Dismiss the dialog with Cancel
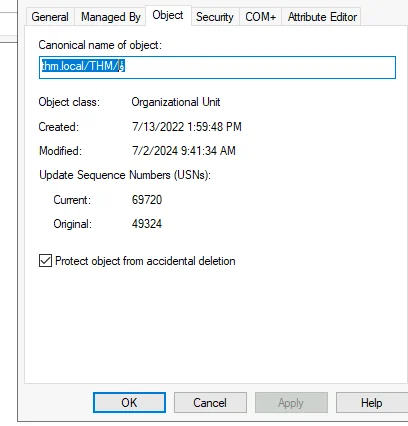 210,403
